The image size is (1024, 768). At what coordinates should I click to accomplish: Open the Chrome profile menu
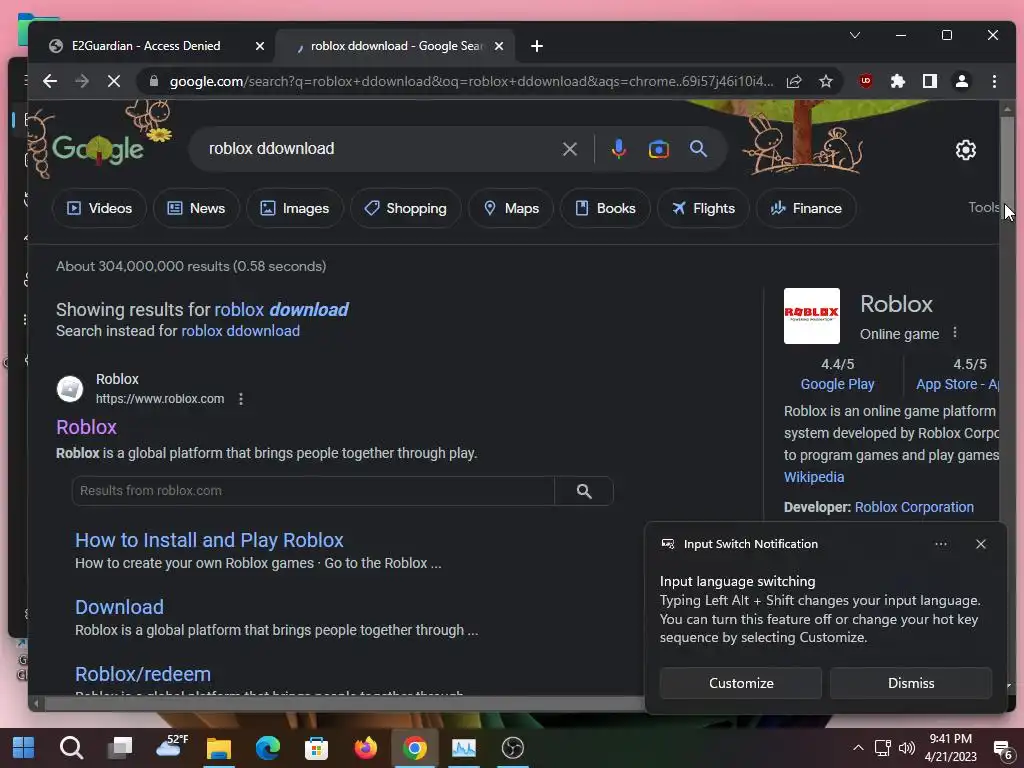tap(962, 82)
